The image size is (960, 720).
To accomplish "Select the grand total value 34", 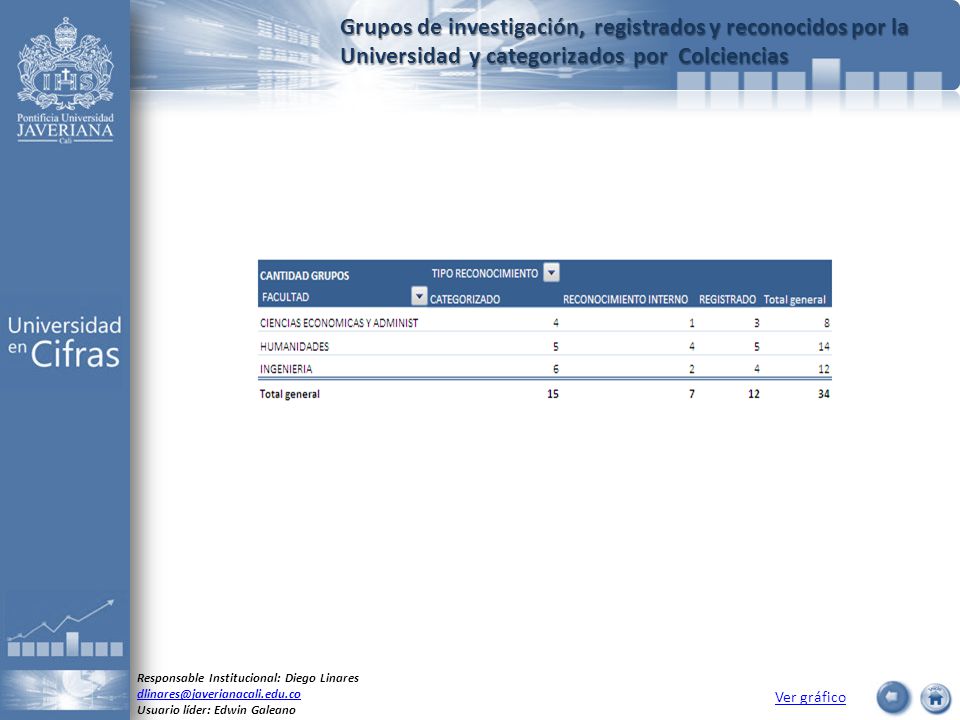I will click(x=823, y=394).
